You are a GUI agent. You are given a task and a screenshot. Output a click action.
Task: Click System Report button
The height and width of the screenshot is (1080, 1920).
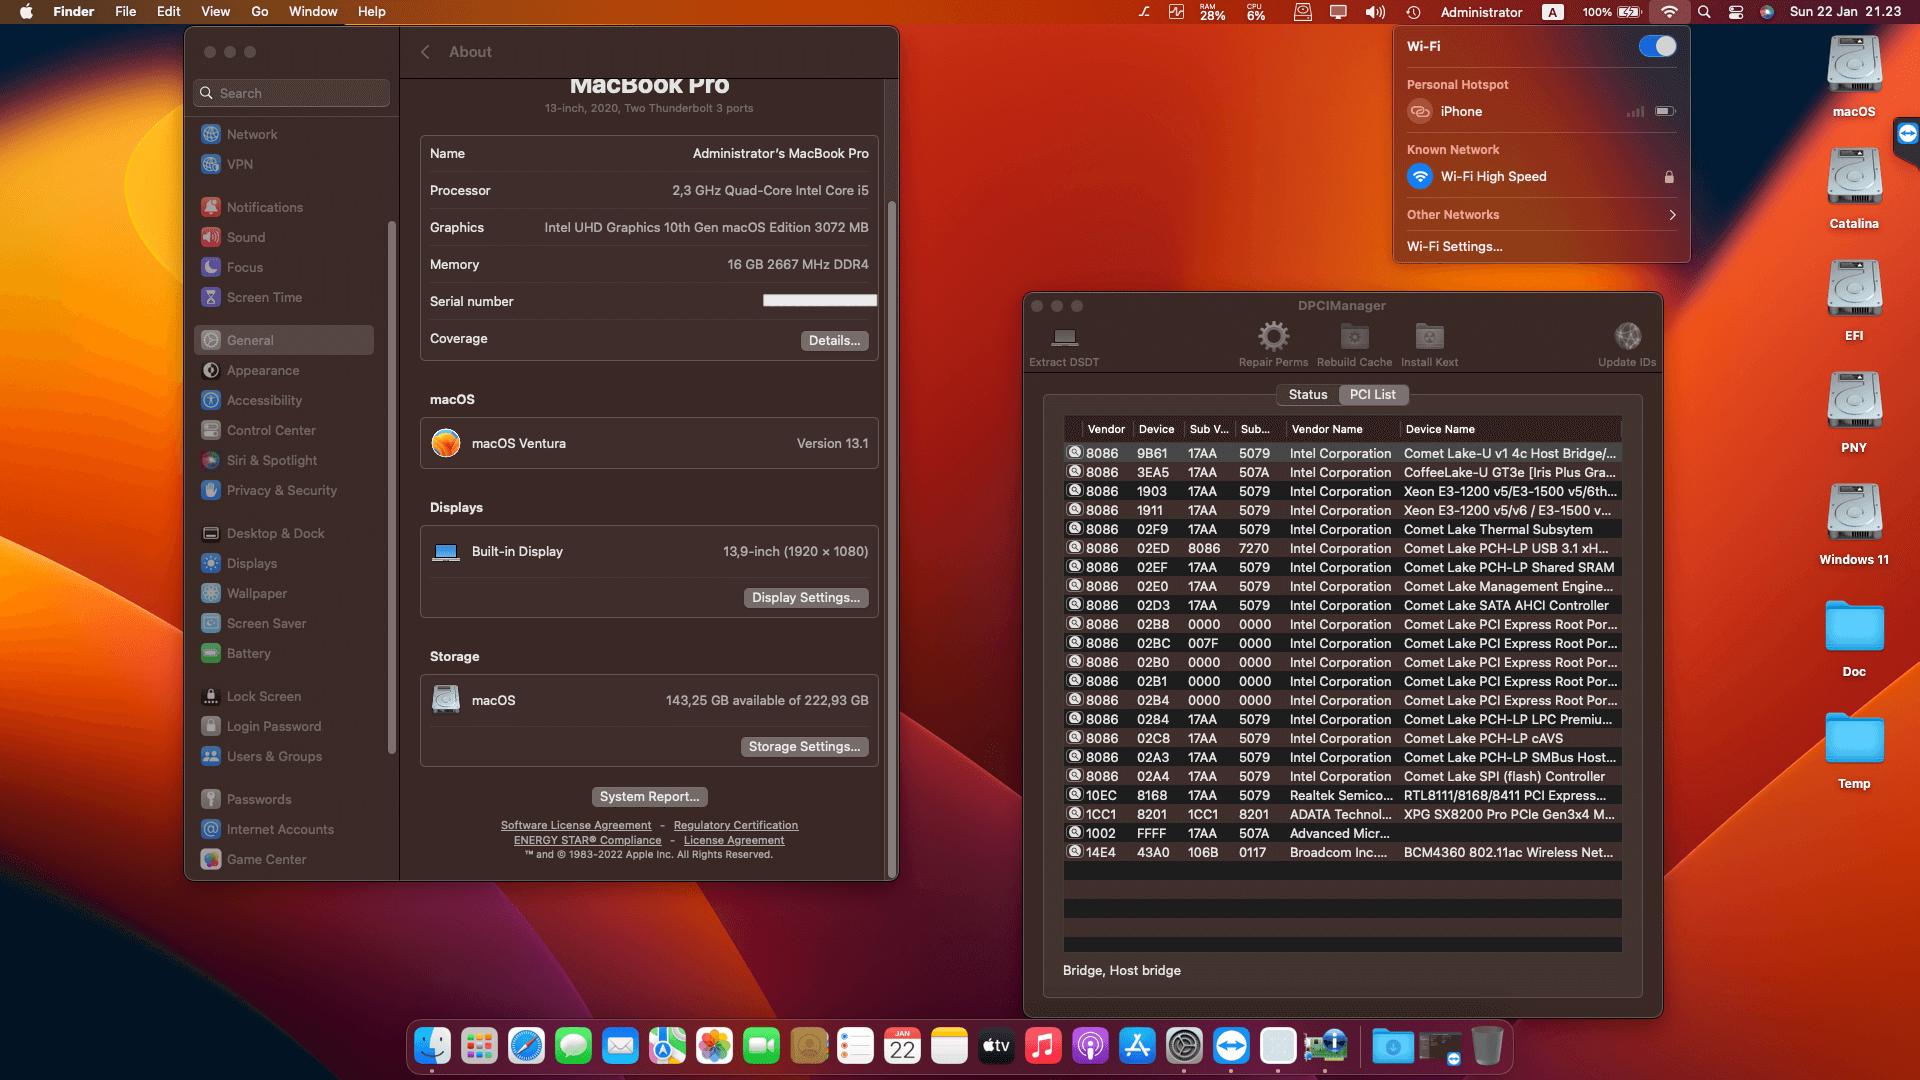(649, 797)
